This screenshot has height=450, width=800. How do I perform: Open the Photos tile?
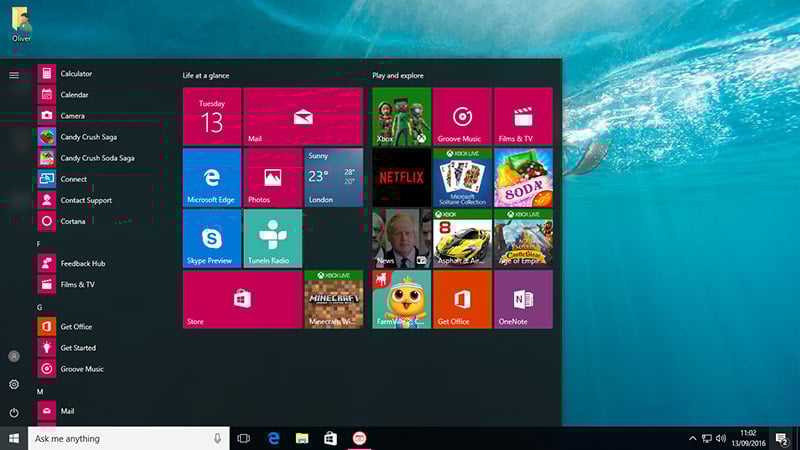tap(273, 178)
